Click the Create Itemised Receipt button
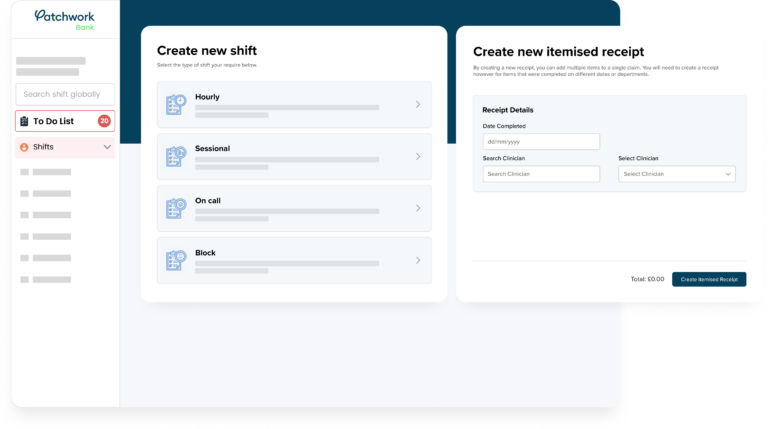768x429 pixels. coord(708,279)
